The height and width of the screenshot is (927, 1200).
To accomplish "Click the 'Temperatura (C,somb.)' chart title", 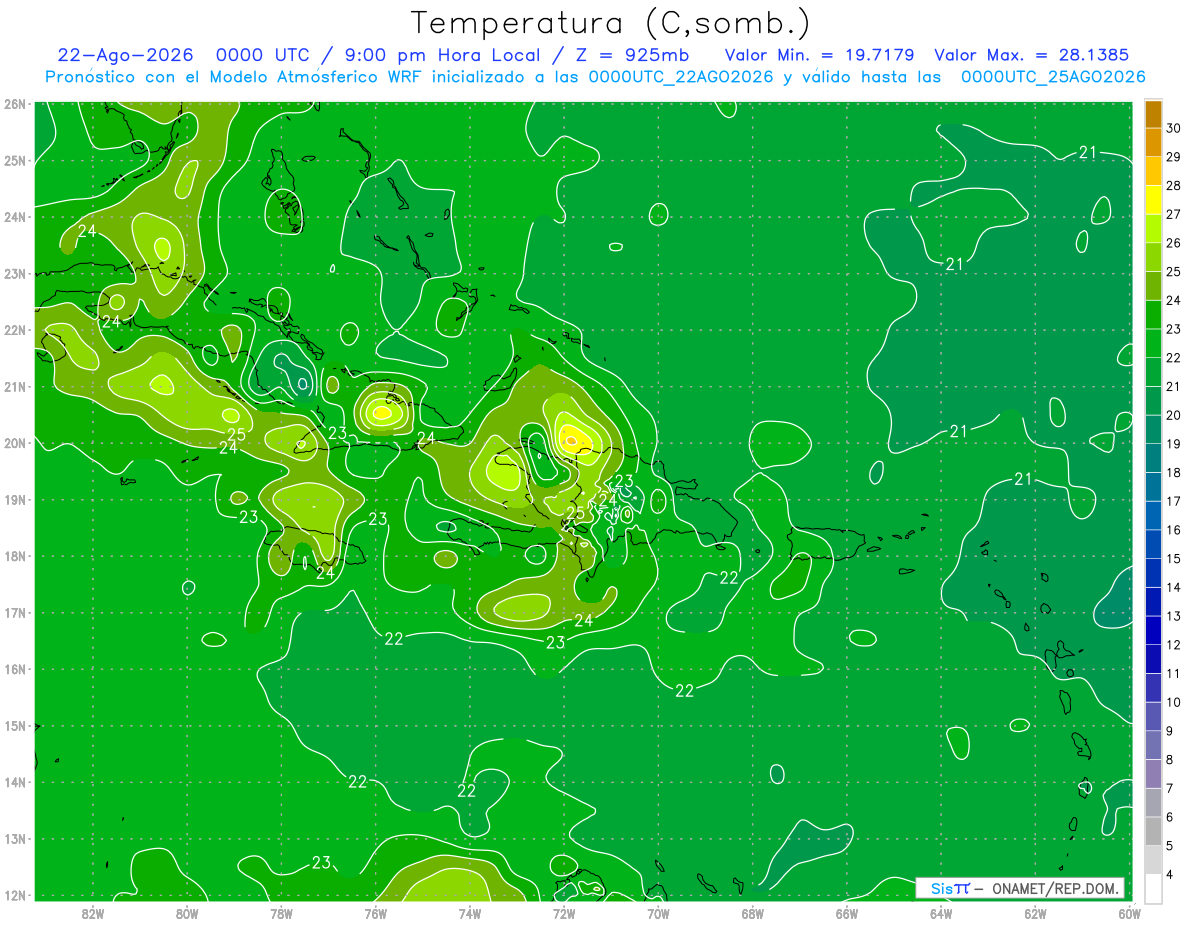I will point(611,23).
